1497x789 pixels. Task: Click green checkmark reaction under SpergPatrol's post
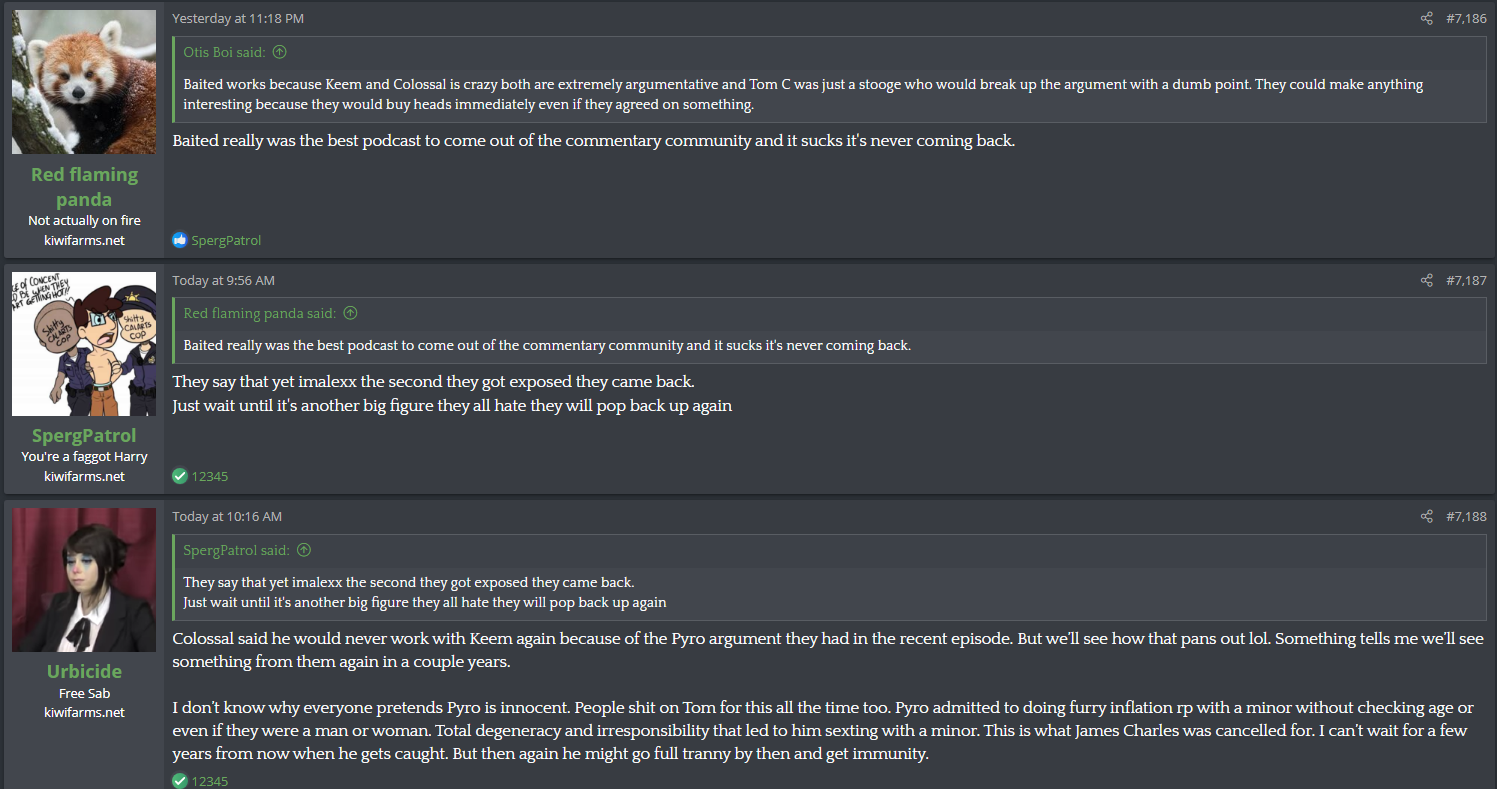pos(180,476)
